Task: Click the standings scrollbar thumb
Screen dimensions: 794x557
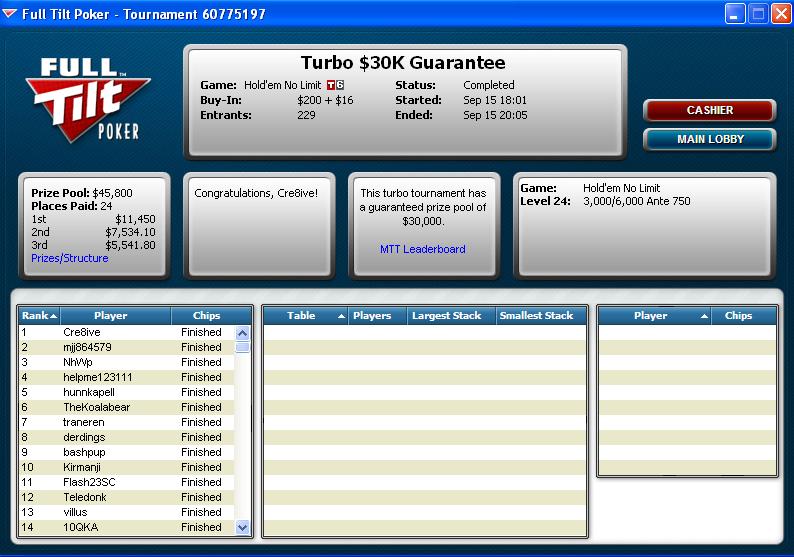Action: pyautogui.click(x=243, y=347)
